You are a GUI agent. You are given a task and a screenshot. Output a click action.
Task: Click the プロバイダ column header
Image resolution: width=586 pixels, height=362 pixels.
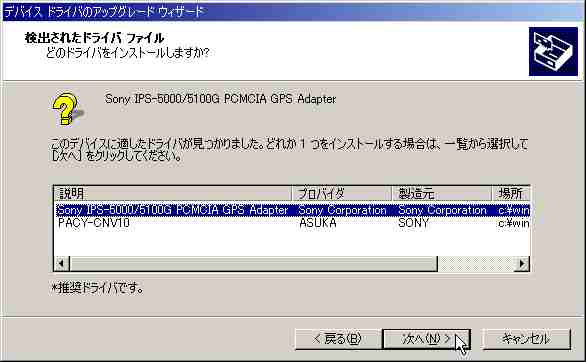coord(342,194)
